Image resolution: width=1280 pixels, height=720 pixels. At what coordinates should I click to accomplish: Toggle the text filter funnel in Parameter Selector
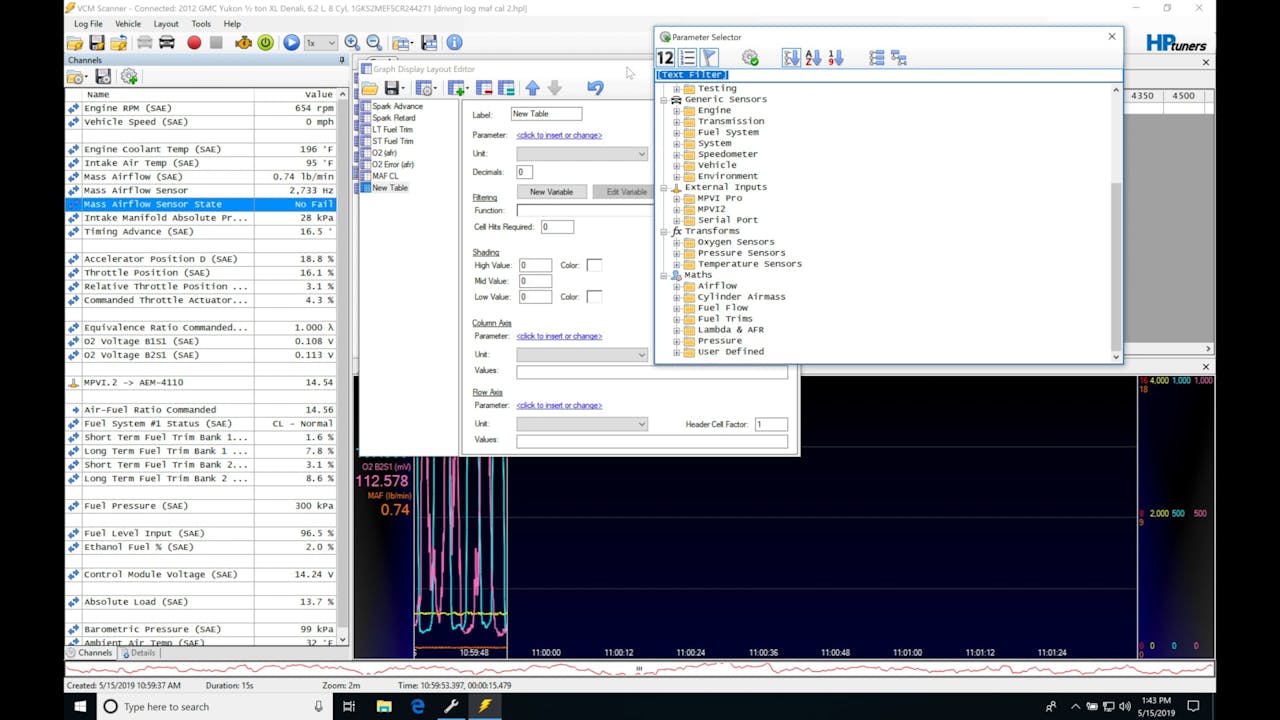(x=708, y=57)
